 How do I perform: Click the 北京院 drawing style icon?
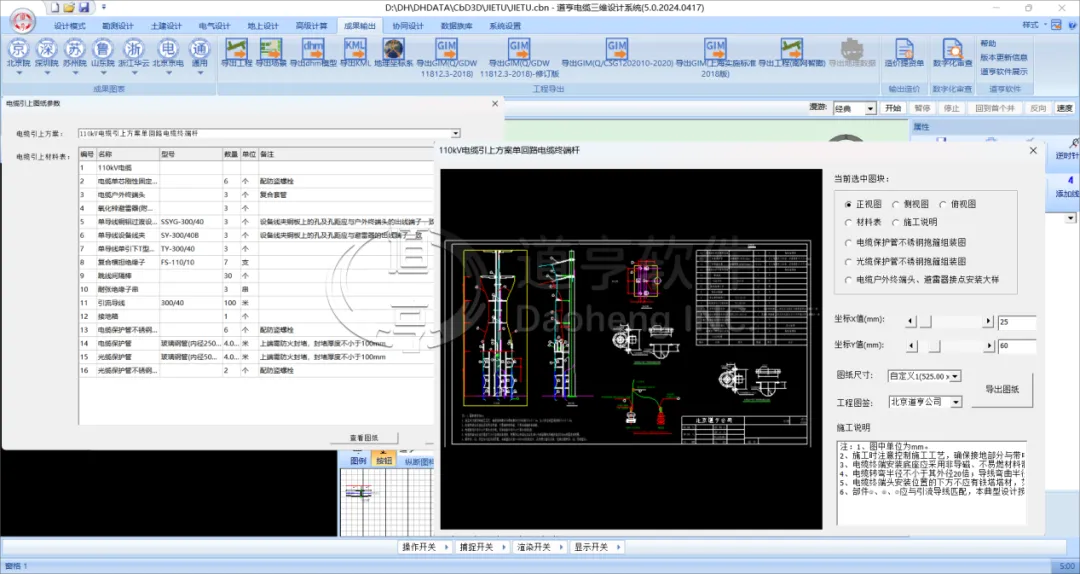click(x=18, y=50)
